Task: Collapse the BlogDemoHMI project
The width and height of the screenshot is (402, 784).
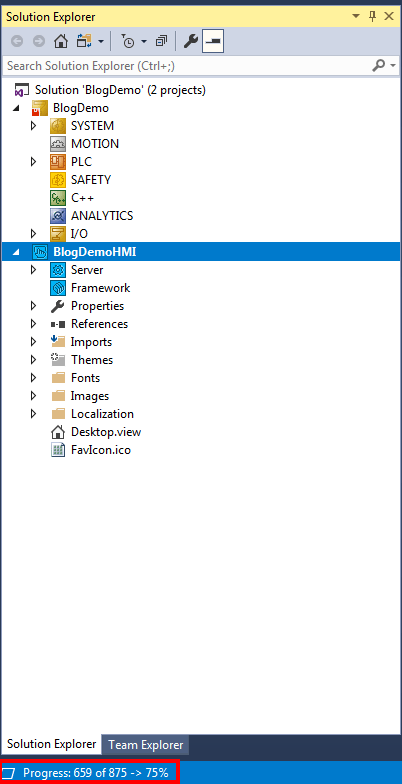Action: click(16, 252)
